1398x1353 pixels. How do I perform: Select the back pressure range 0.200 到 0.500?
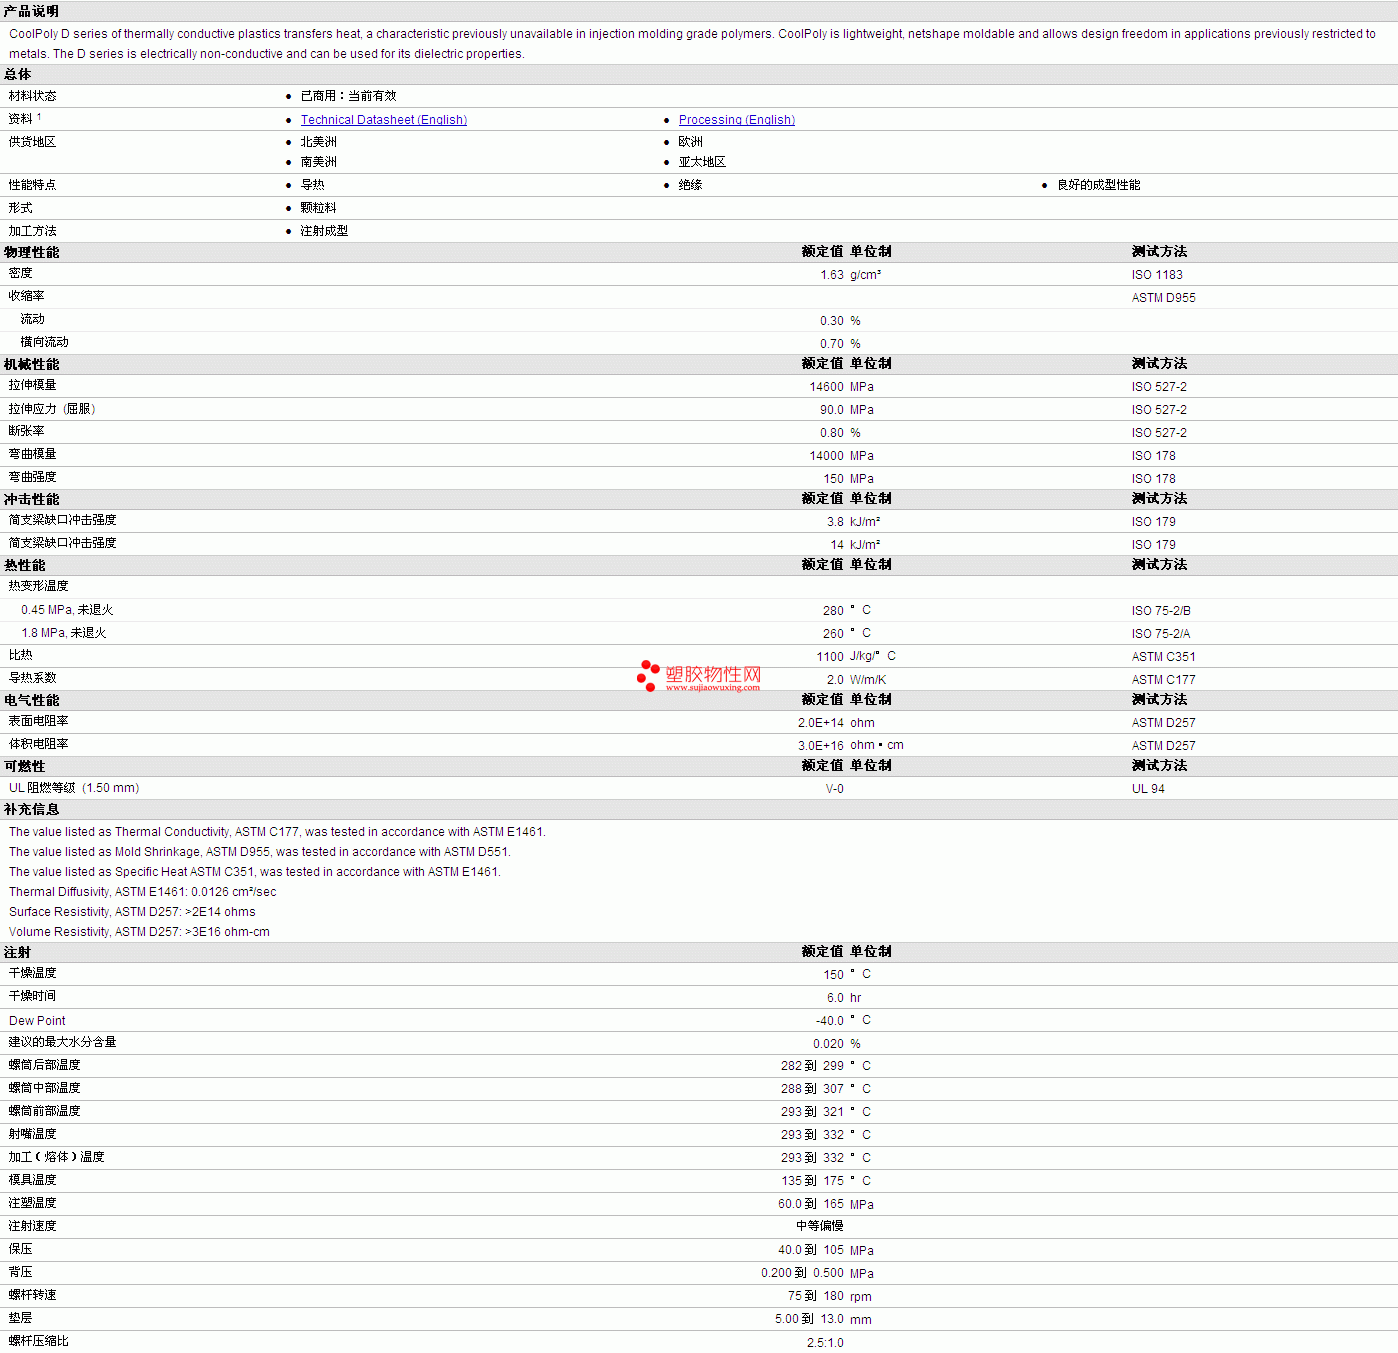click(802, 1273)
